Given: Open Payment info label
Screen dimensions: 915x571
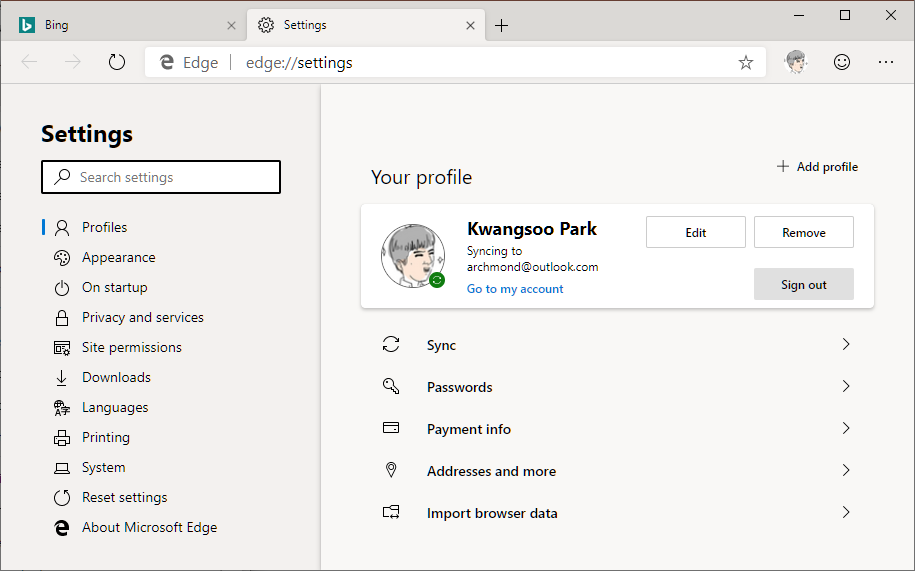Looking at the screenshot, I should [x=469, y=429].
